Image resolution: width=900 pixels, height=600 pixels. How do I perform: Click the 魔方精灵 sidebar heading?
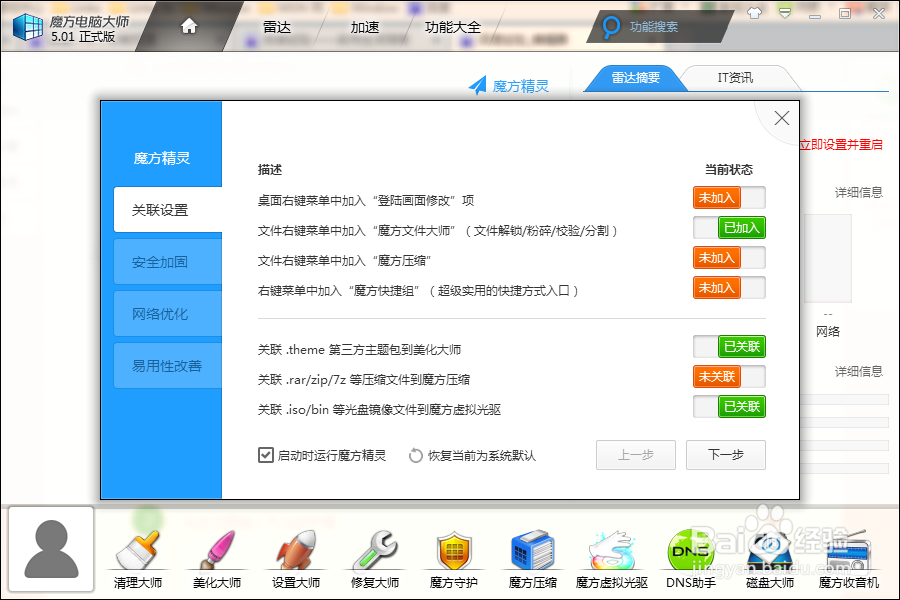click(161, 158)
